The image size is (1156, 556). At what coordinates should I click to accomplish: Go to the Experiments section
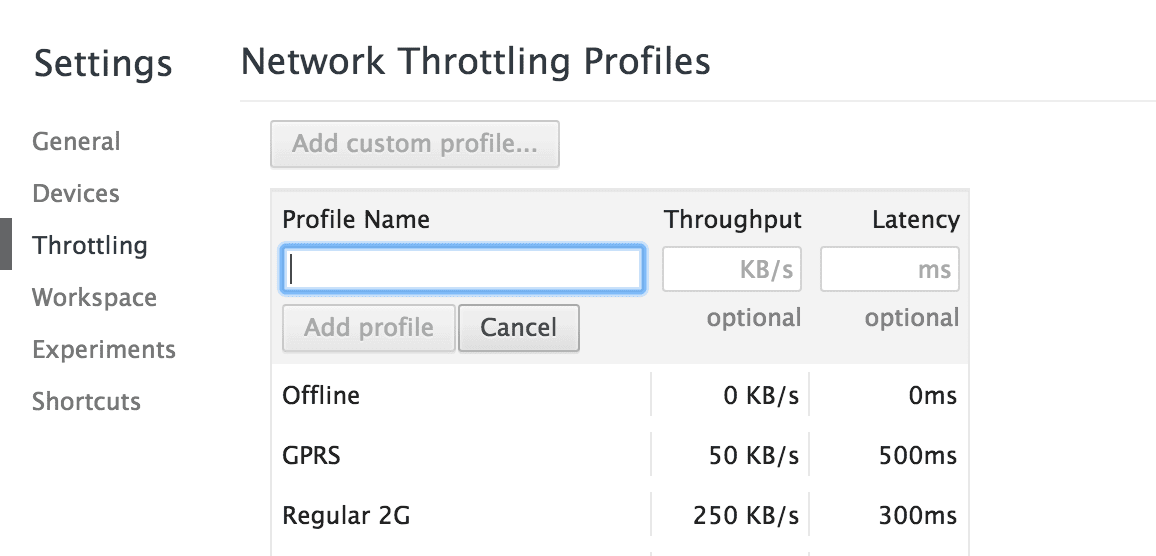[104, 350]
